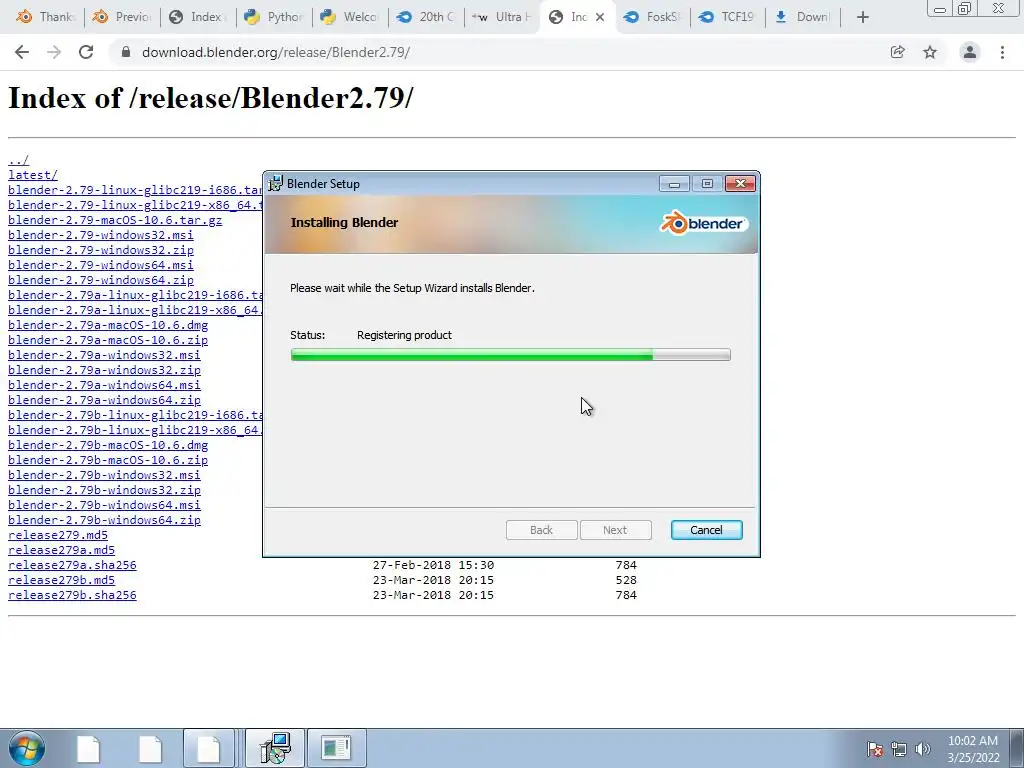Close the active Index tab with the X
1024x768 pixels.
[x=600, y=17]
